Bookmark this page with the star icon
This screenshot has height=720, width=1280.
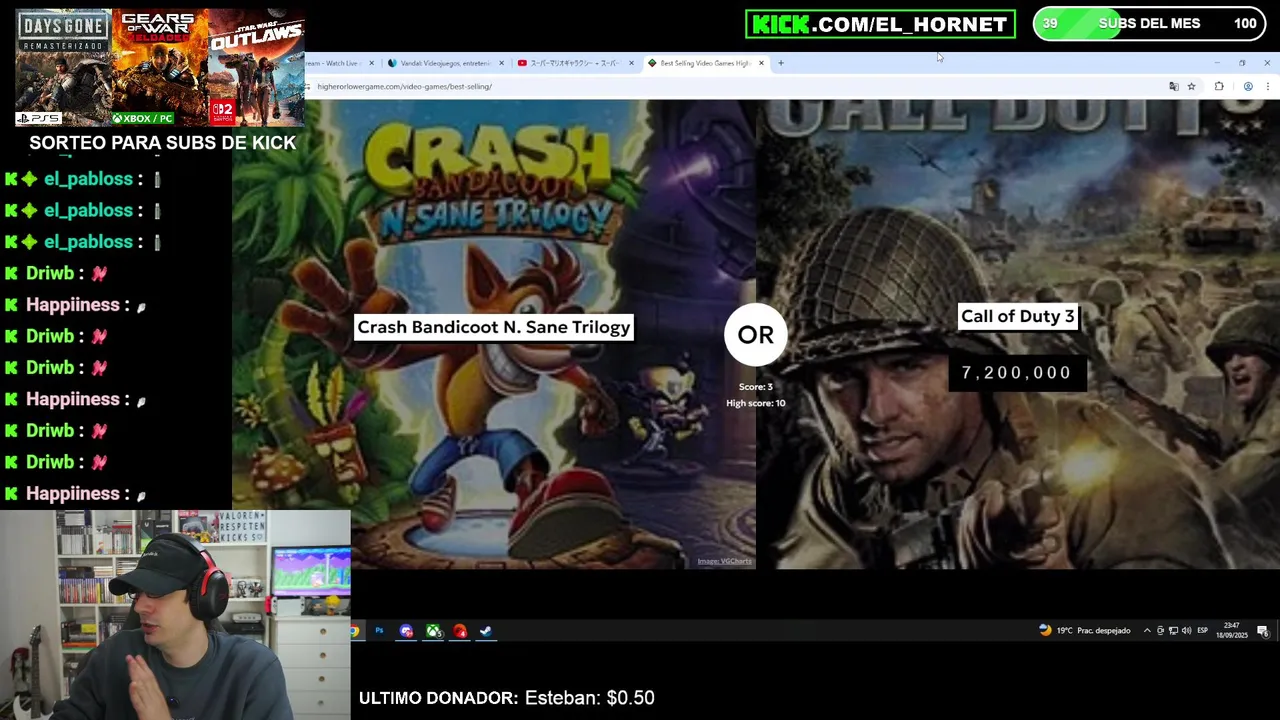(x=1191, y=86)
